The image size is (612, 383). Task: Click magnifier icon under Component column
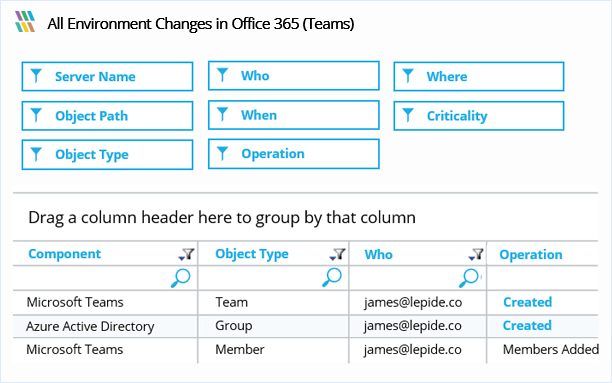pyautogui.click(x=180, y=278)
